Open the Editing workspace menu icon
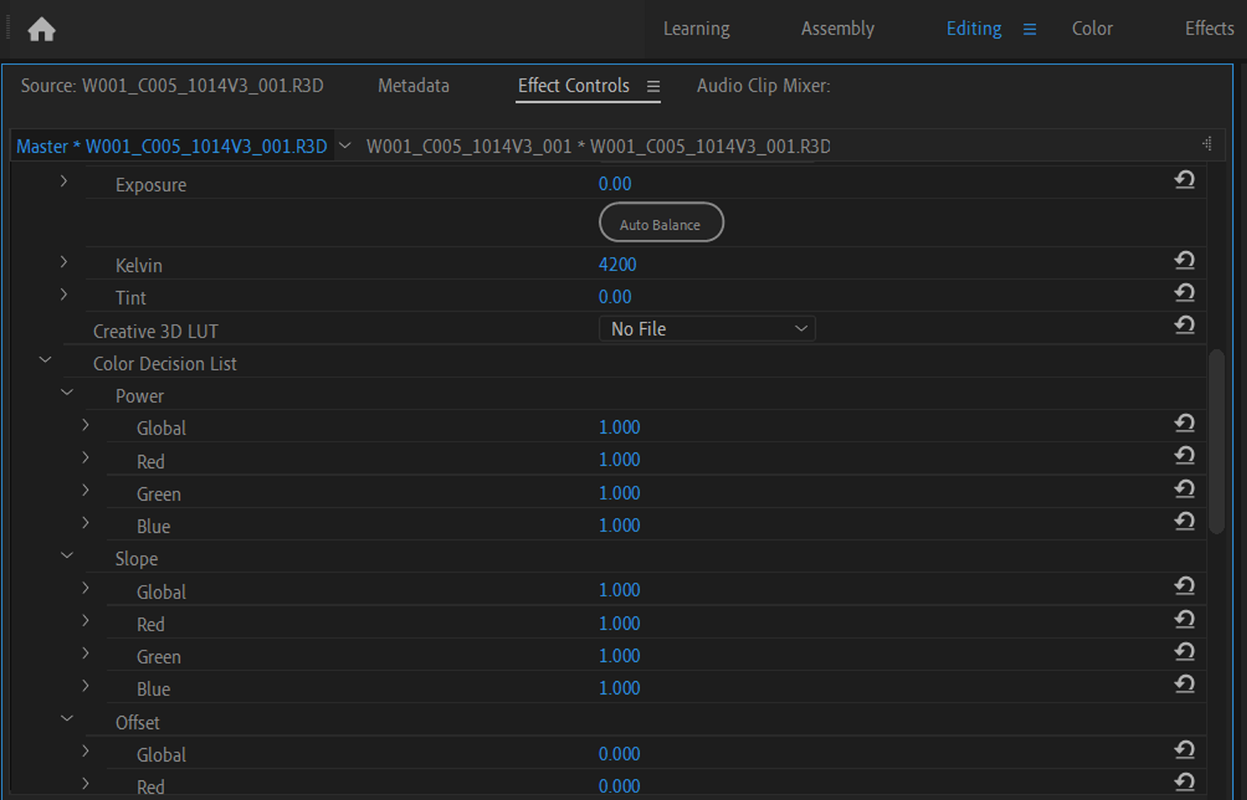Screen dimensions: 1247x800 tap(1029, 30)
